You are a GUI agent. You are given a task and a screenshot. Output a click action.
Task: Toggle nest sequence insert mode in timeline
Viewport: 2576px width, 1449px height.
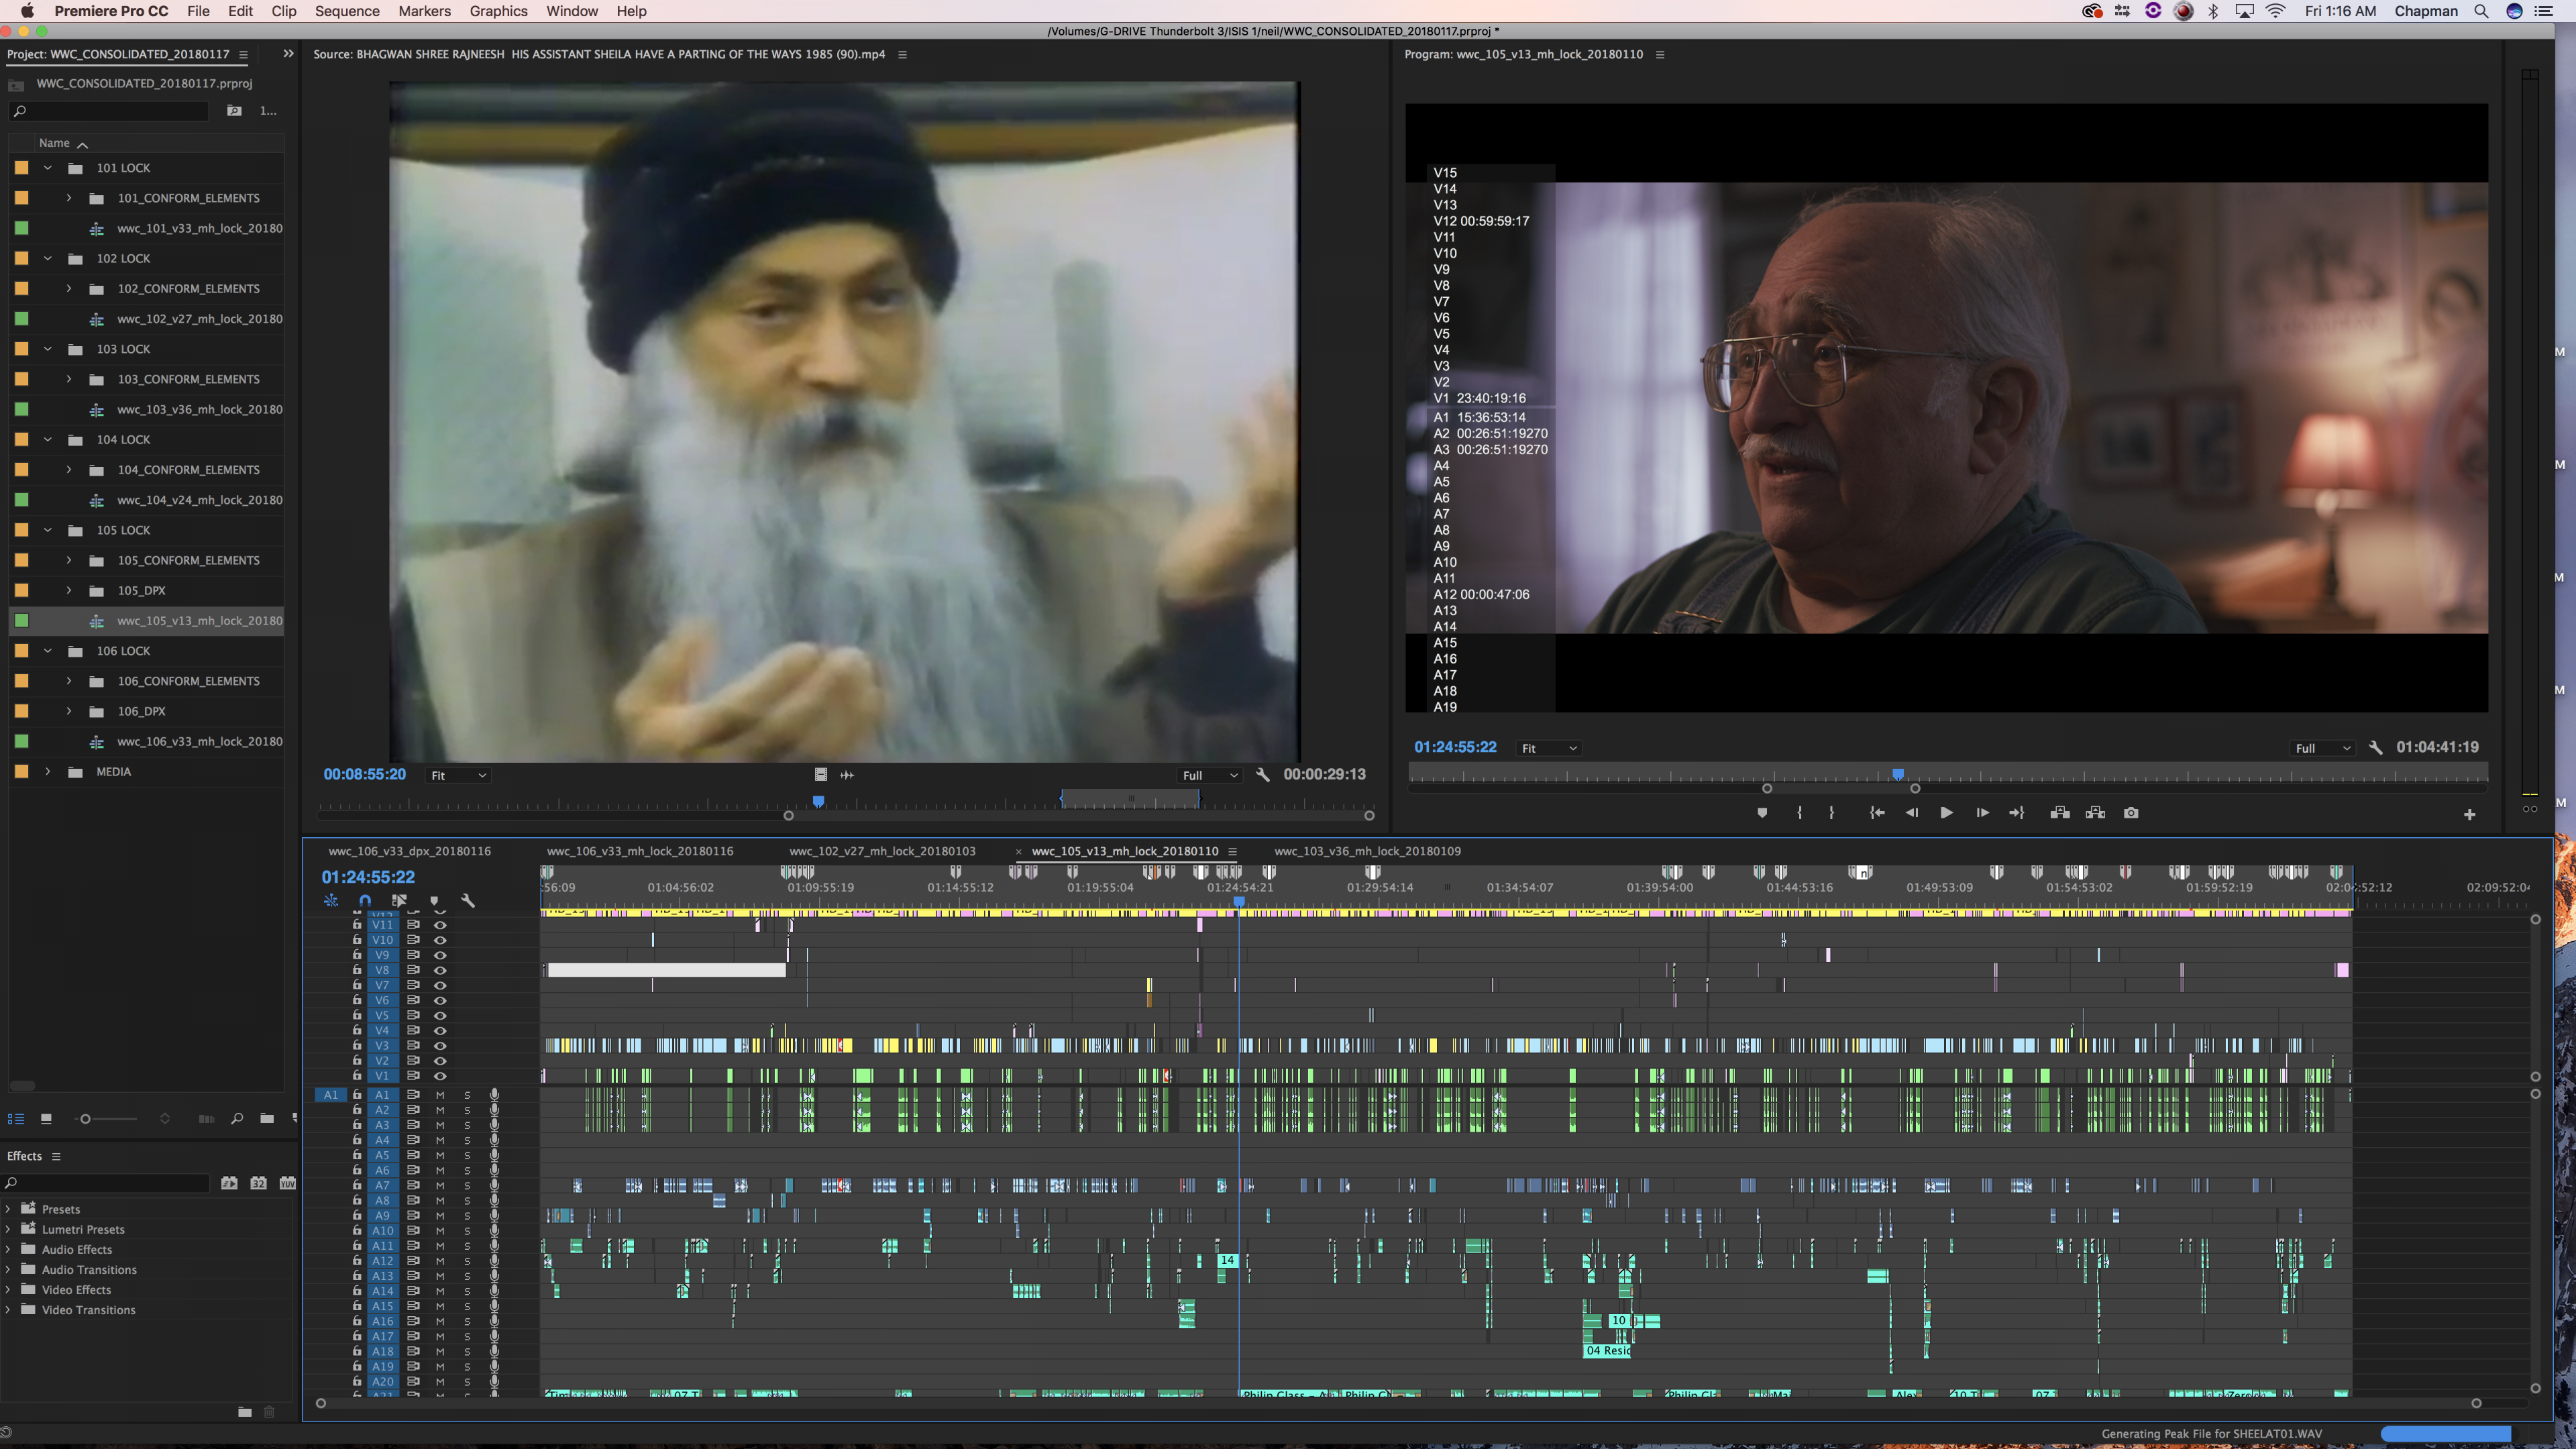pos(331,901)
